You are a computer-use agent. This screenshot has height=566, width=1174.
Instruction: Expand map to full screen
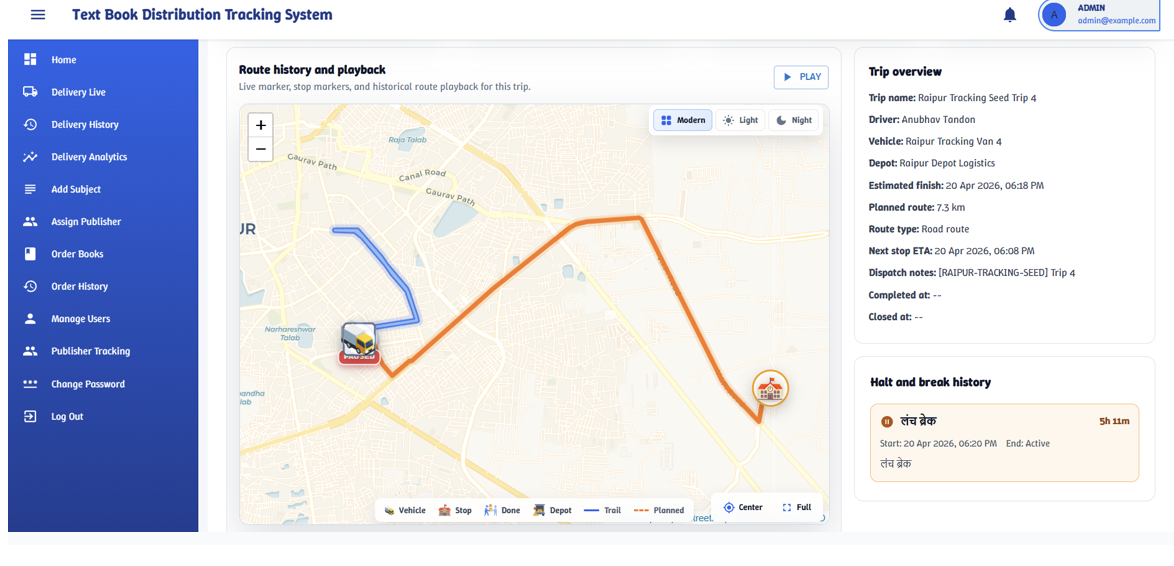click(797, 507)
